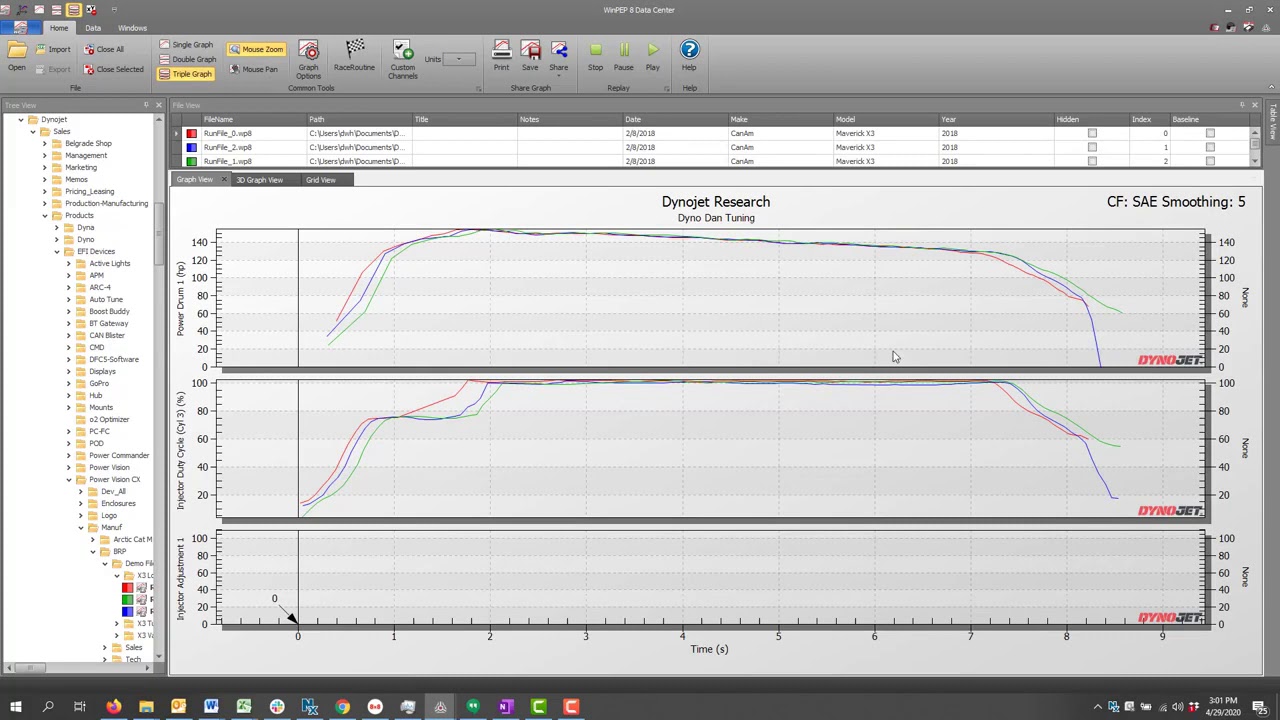This screenshot has height=720, width=1280.
Task: Click blue color swatch of RunFile_2.wp8
Action: click(191, 147)
